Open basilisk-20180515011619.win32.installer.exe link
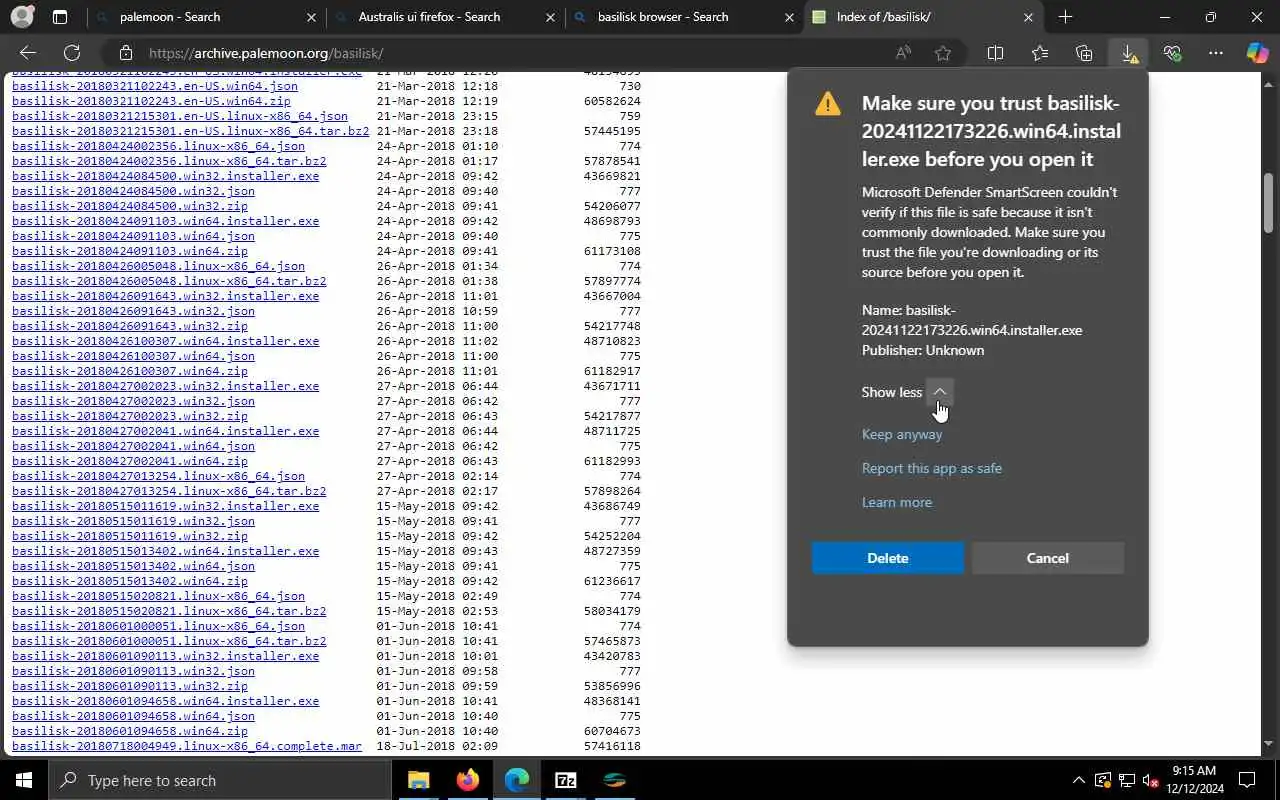This screenshot has width=1280, height=800. 165,506
